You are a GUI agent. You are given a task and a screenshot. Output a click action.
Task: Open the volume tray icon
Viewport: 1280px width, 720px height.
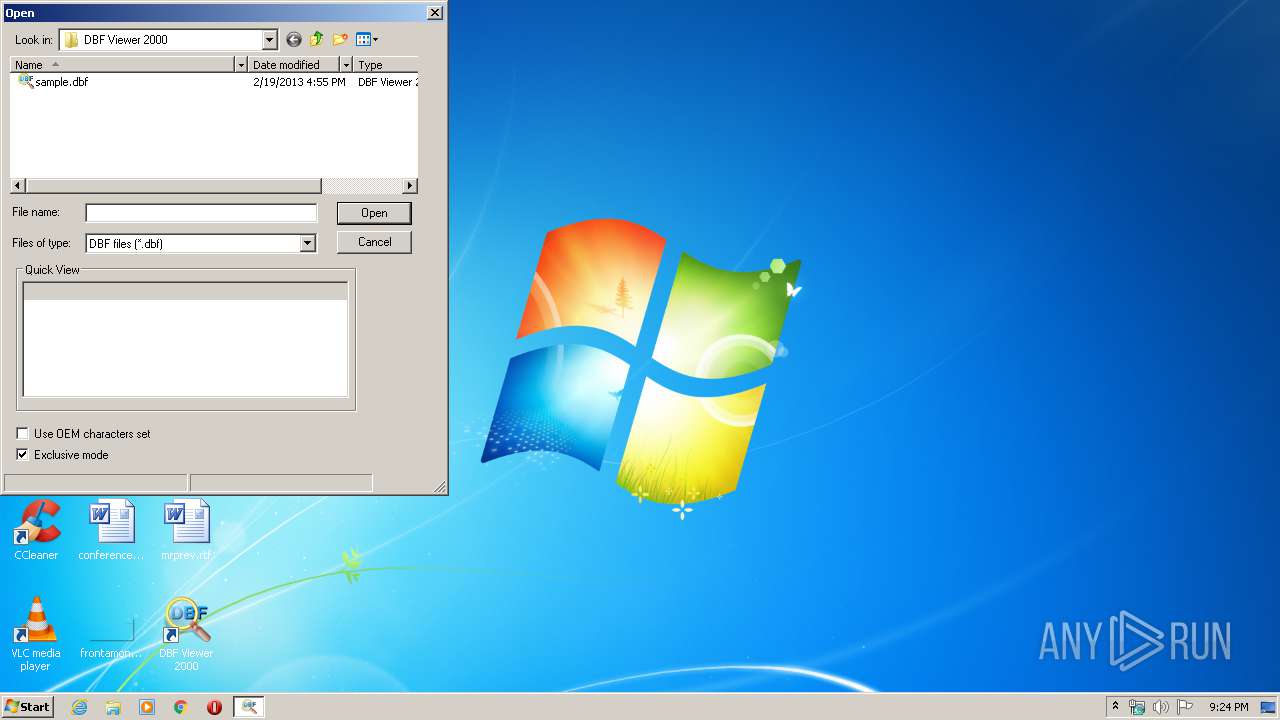click(1161, 707)
